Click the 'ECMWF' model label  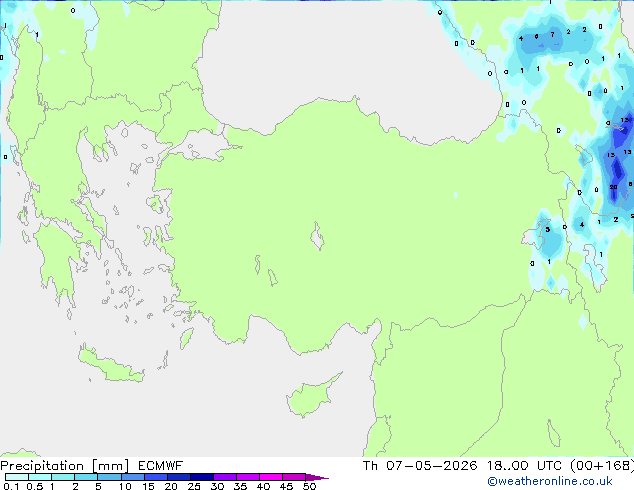coord(161,466)
